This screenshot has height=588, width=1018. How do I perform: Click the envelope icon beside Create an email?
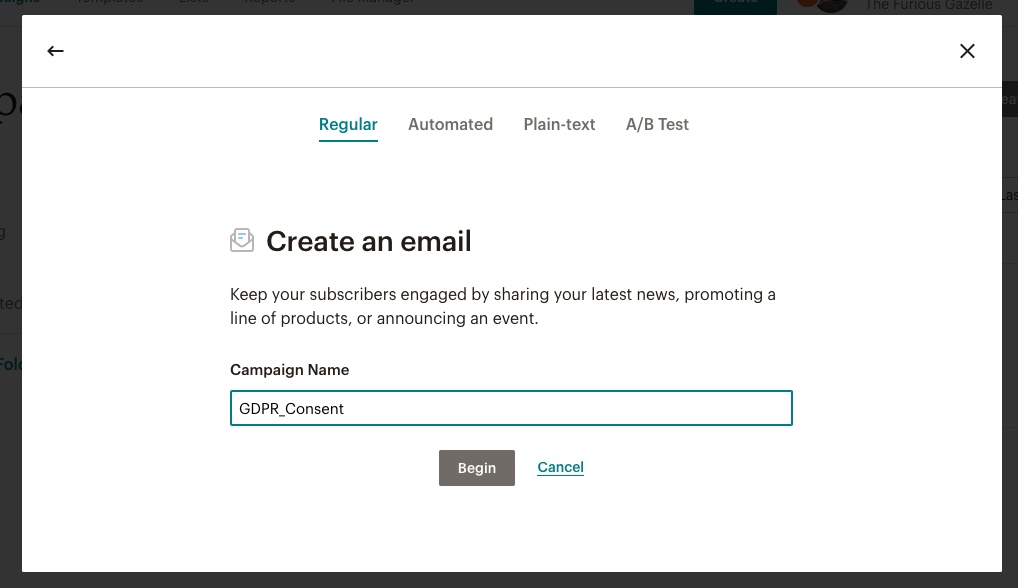click(x=242, y=241)
